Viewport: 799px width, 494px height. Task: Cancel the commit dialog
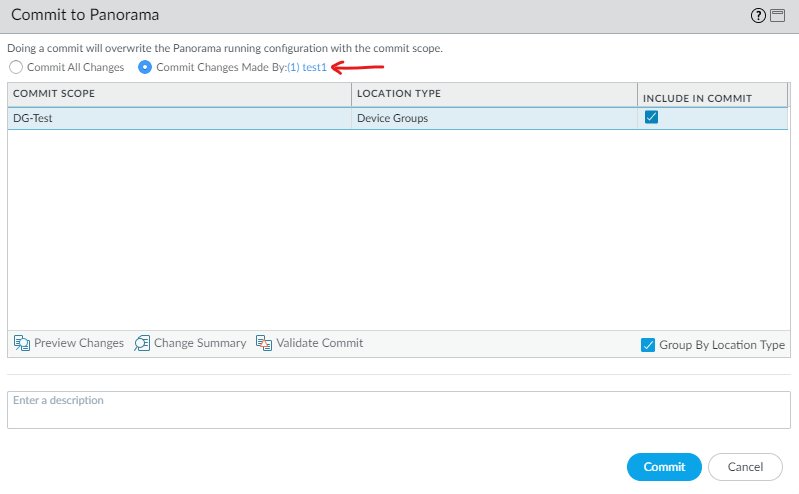pos(745,467)
